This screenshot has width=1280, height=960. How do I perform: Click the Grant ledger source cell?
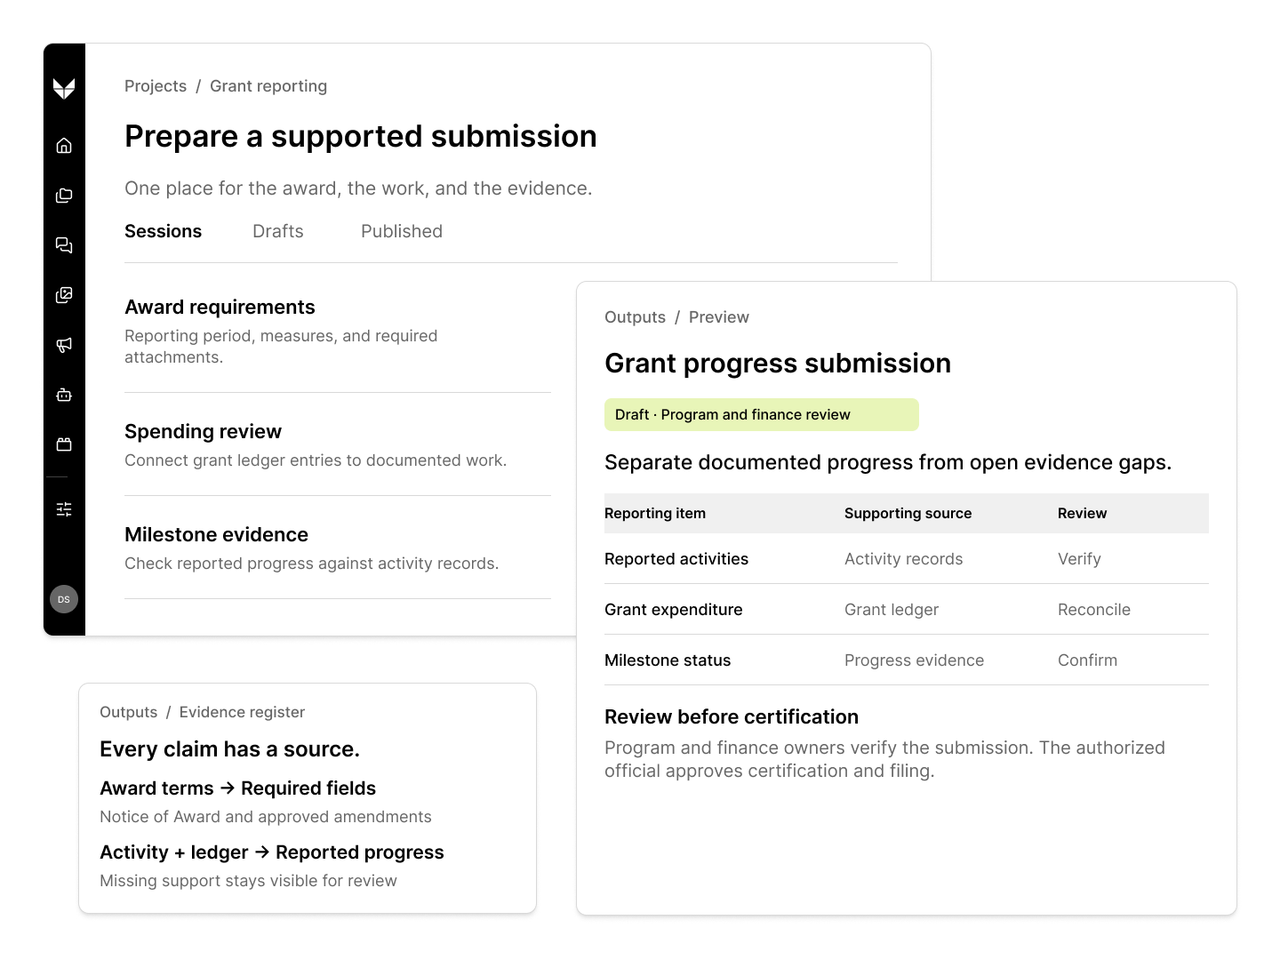(891, 610)
